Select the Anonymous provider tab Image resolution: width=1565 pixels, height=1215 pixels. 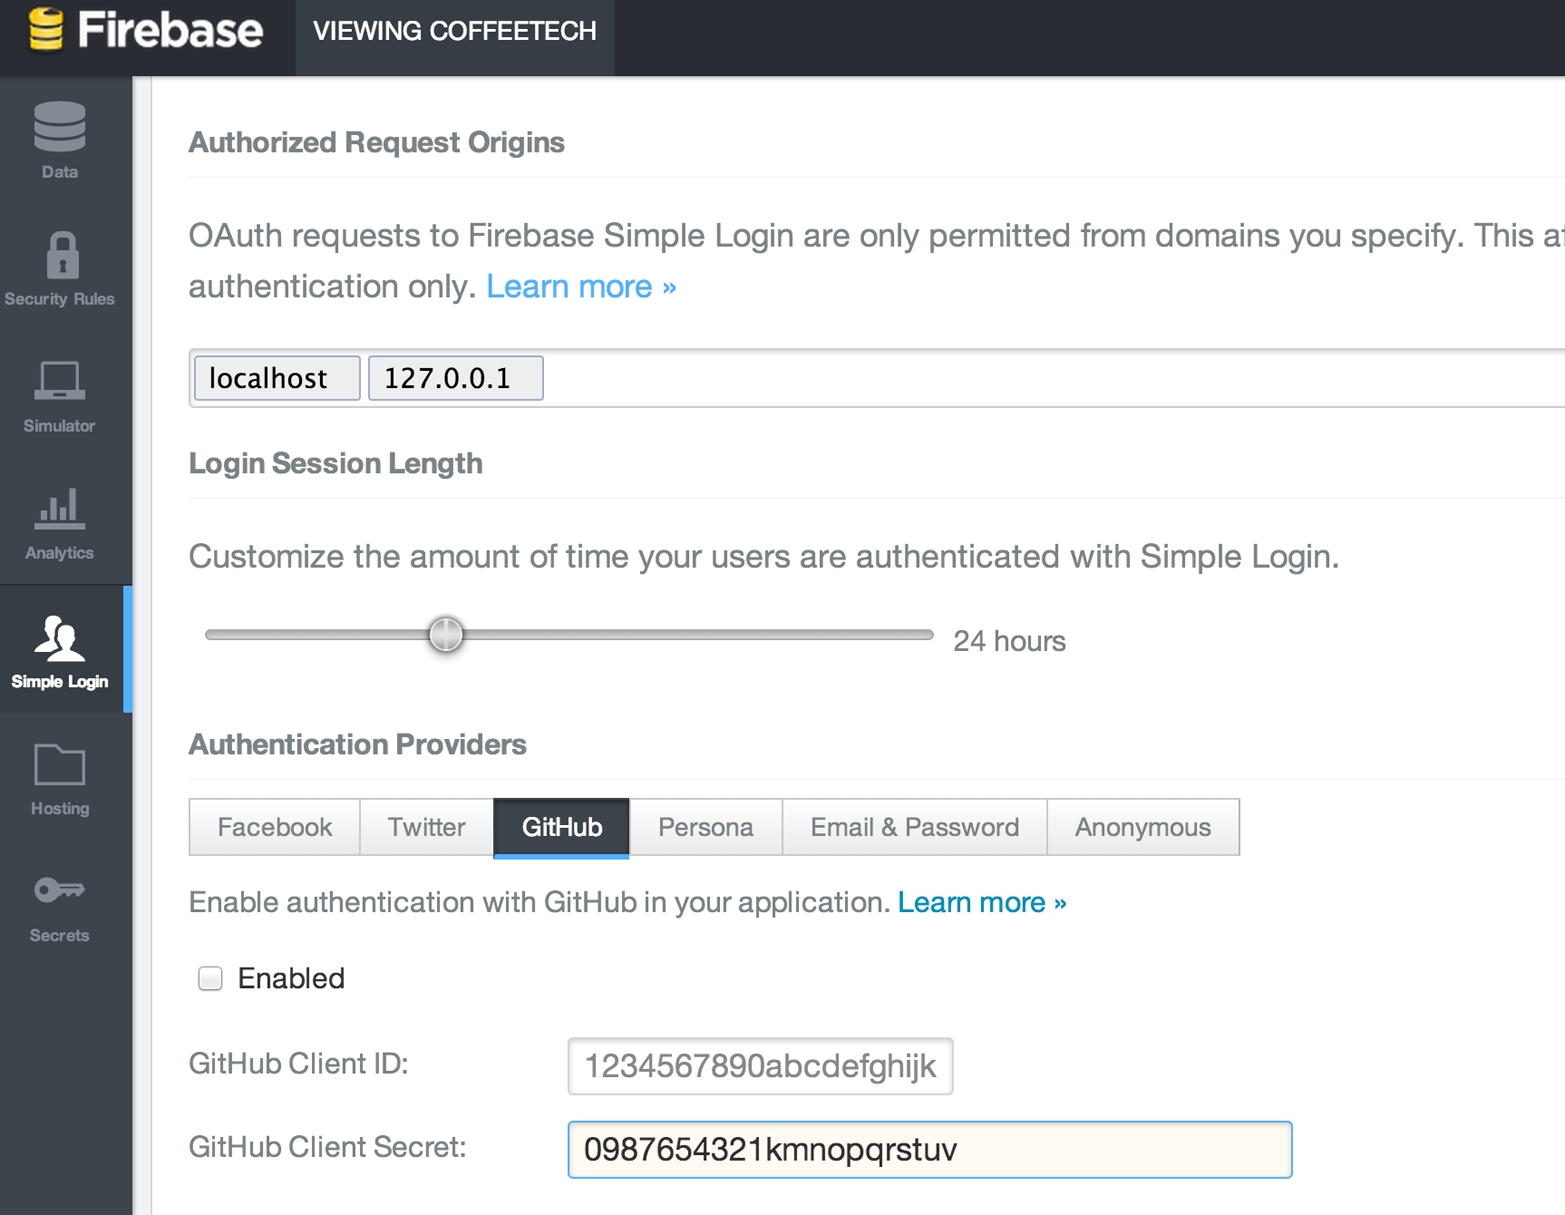[x=1142, y=827]
